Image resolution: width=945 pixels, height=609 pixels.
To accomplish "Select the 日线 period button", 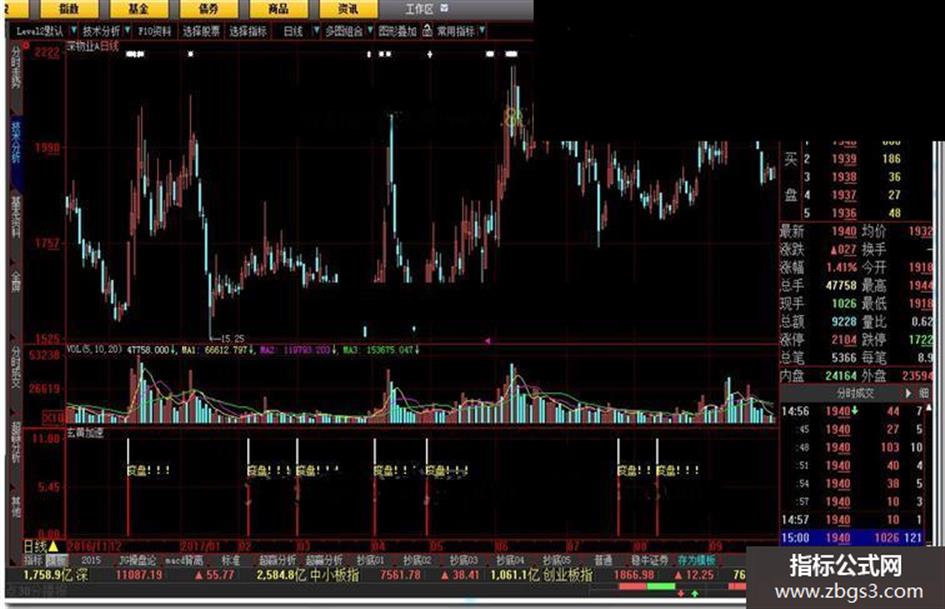I will pyautogui.click(x=293, y=31).
